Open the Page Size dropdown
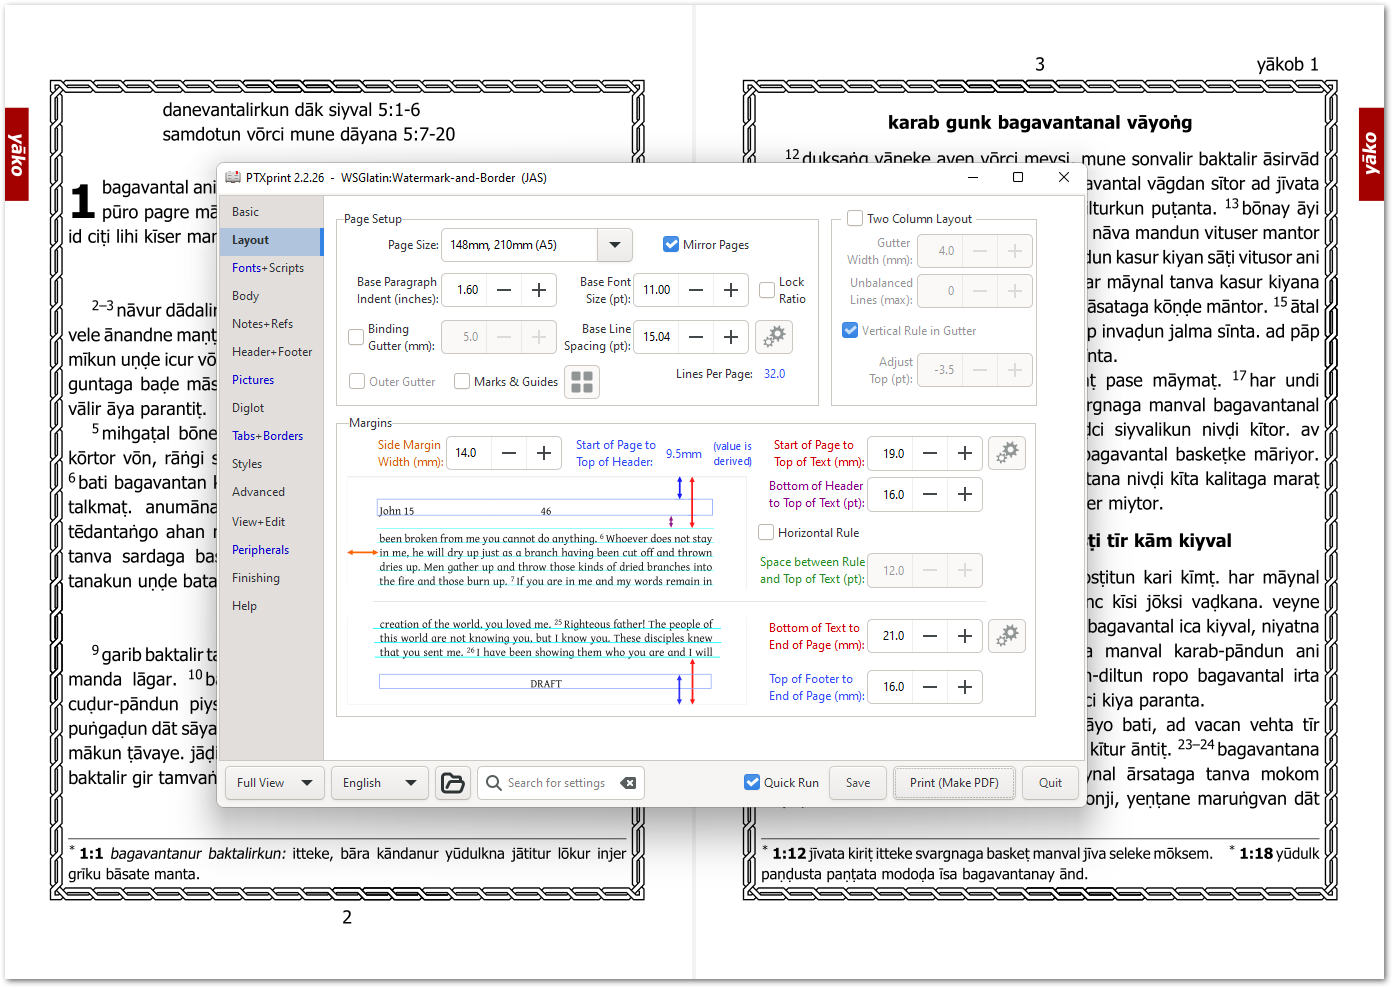The image size is (1393, 988). click(x=614, y=244)
